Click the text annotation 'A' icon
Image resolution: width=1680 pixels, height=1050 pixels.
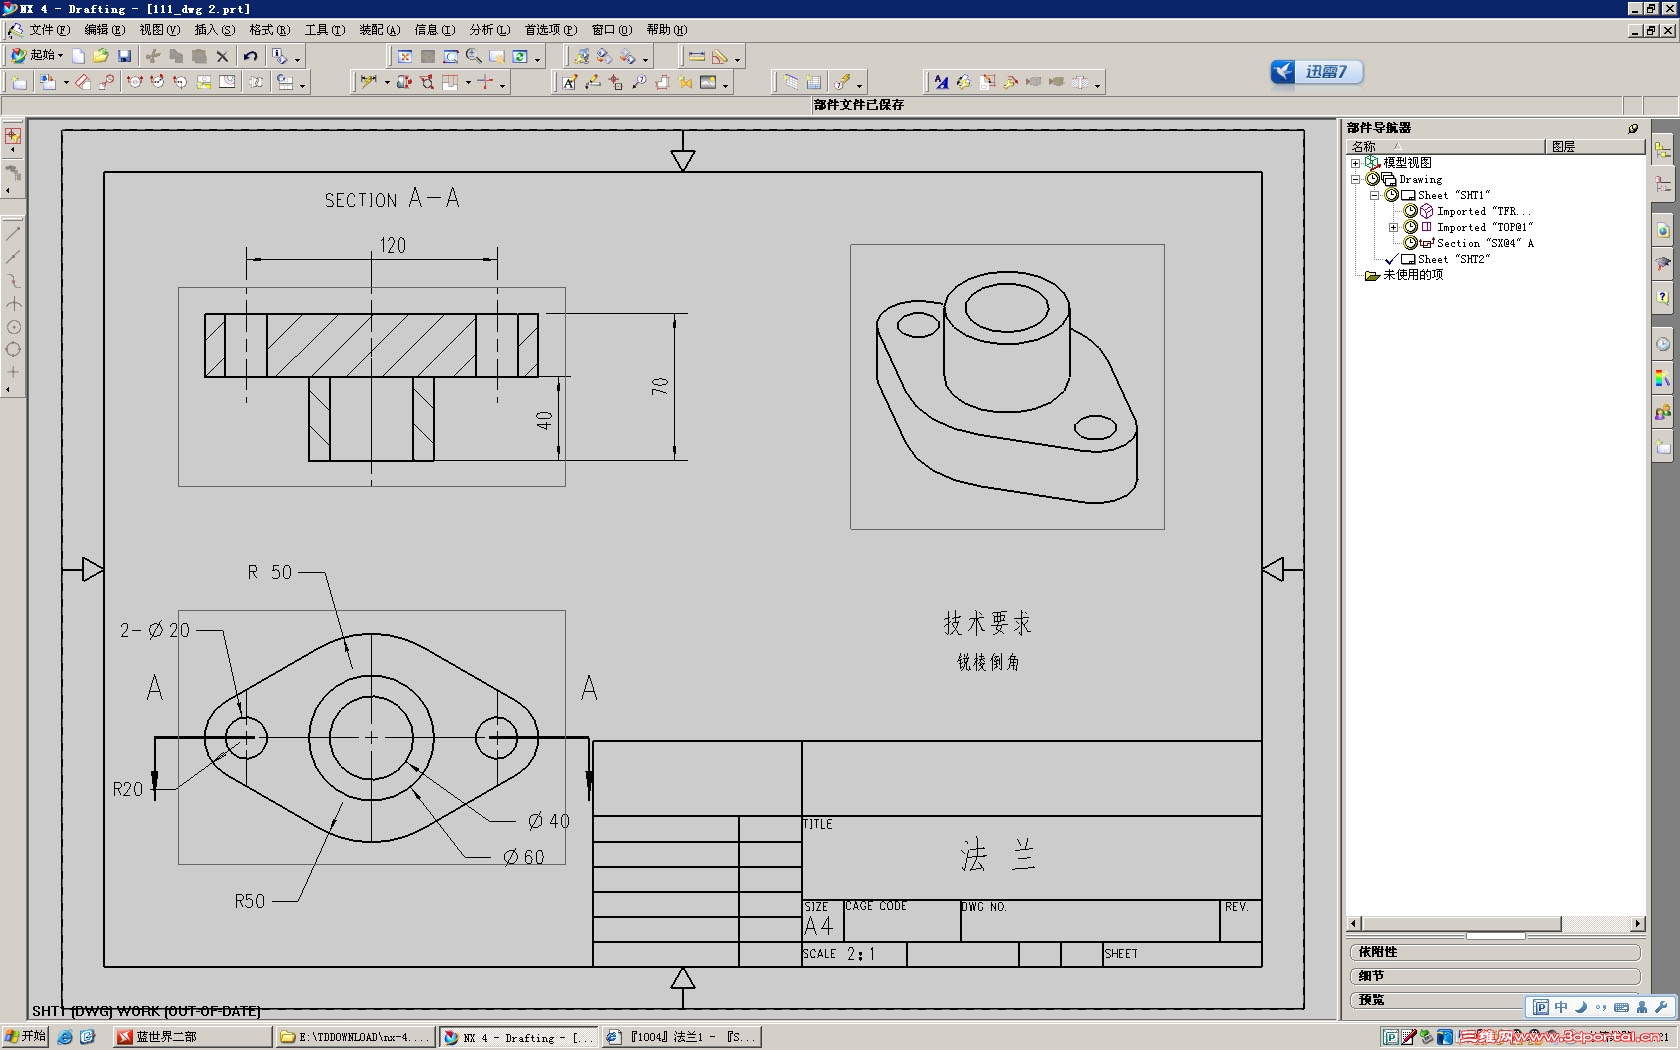[569, 82]
